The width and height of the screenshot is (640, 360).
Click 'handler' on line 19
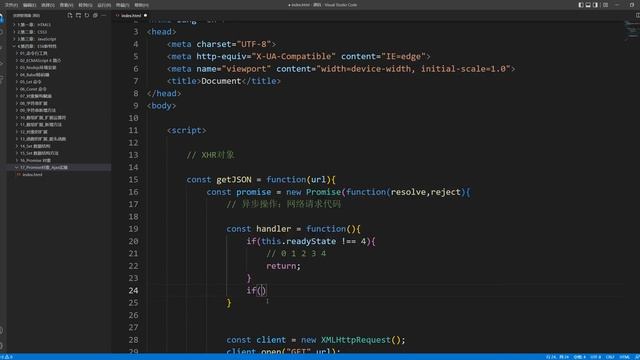[x=273, y=229]
